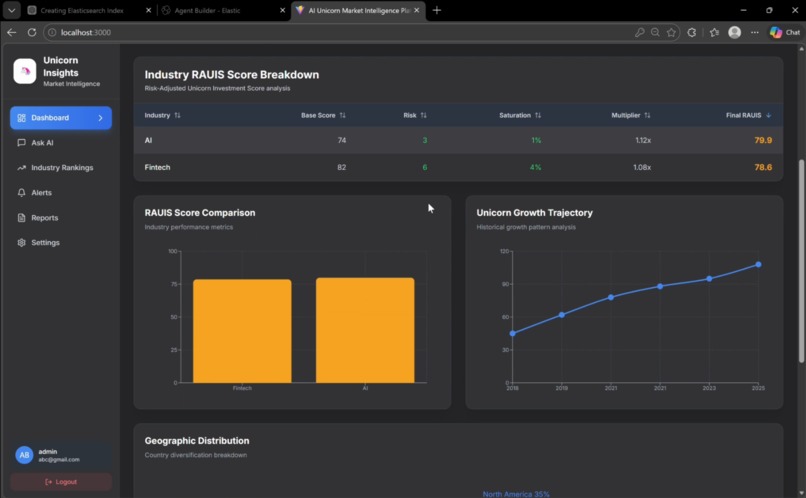The width and height of the screenshot is (806, 498).
Task: Add this page to favorites star
Action: 671,32
